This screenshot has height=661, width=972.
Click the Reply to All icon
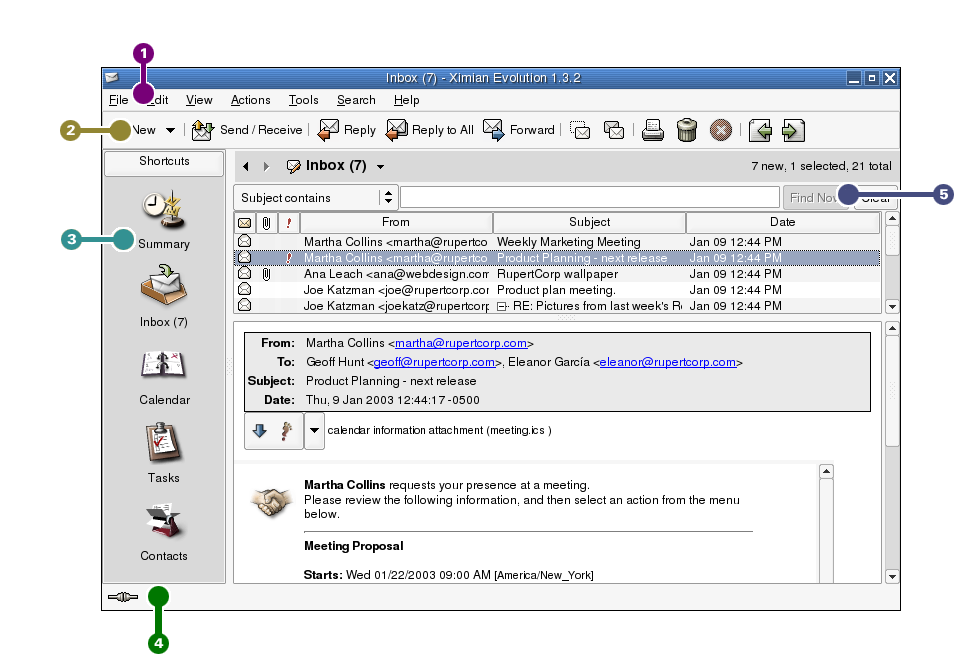(397, 130)
